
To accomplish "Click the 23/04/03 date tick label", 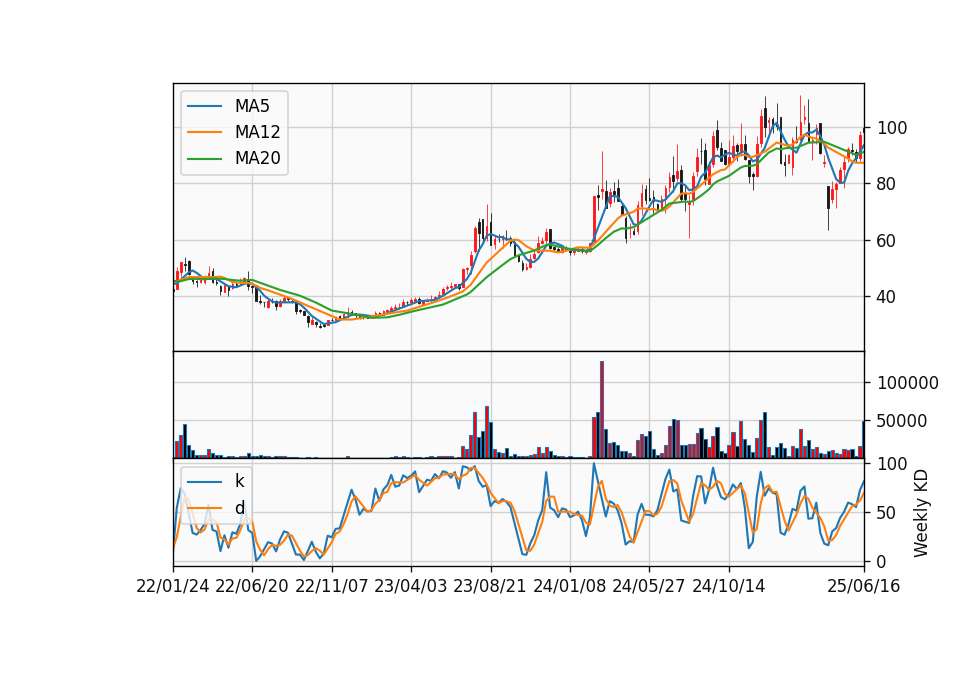I will (411, 586).
